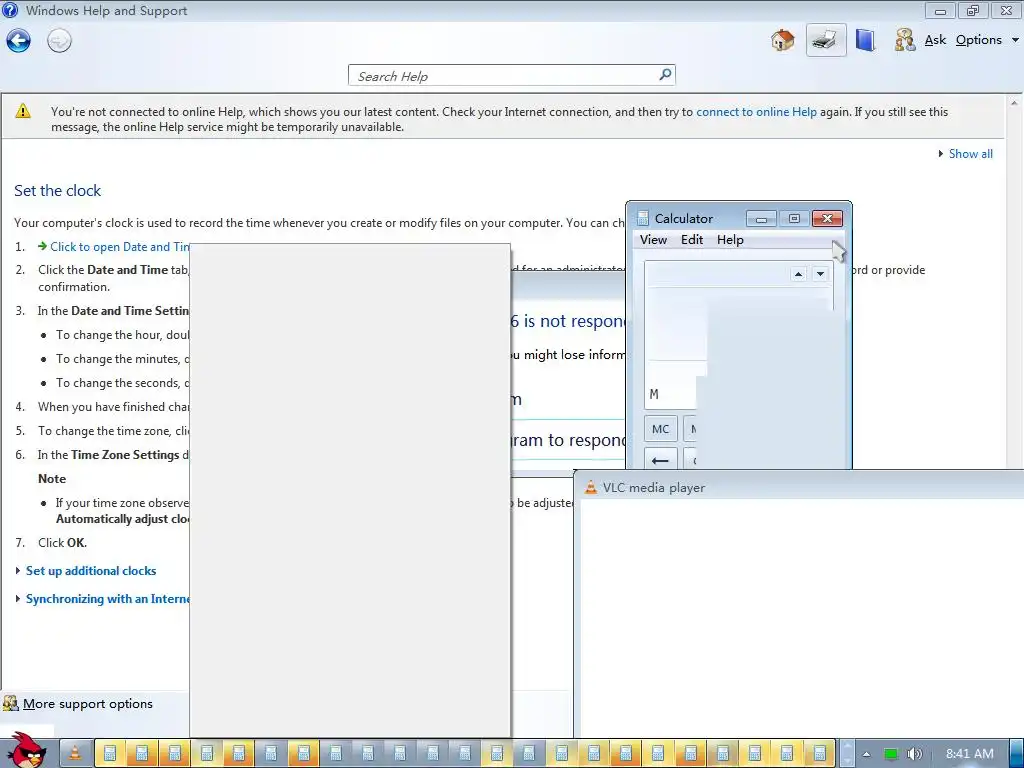Click the Note label text

pos(52,479)
